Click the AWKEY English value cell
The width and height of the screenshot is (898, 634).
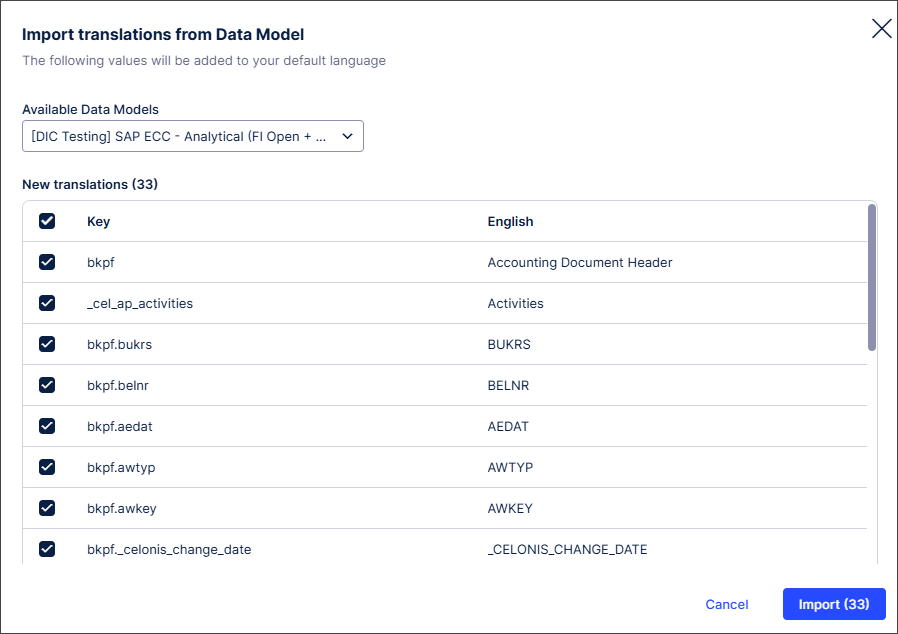point(511,508)
